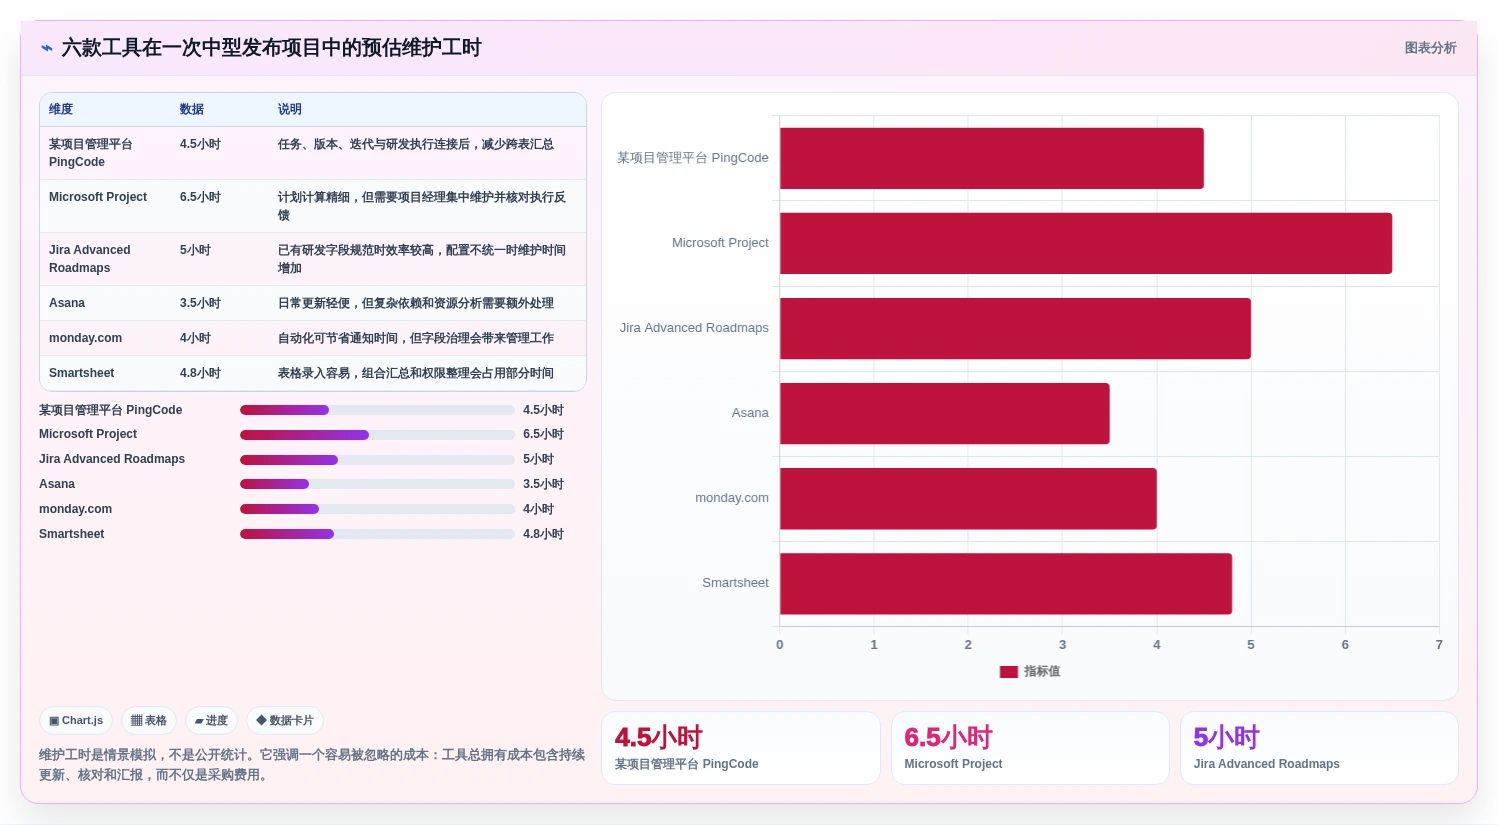Click the 某项目管理平台 PingCode progress bar
Viewport: 1498px width, 825px height.
pyautogui.click(x=377, y=410)
